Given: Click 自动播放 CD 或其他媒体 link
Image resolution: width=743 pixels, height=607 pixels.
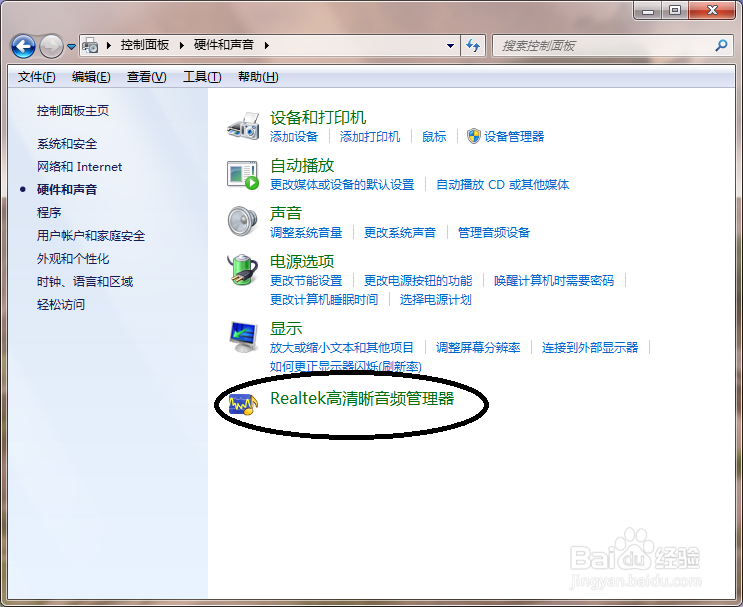Looking at the screenshot, I should [x=502, y=185].
